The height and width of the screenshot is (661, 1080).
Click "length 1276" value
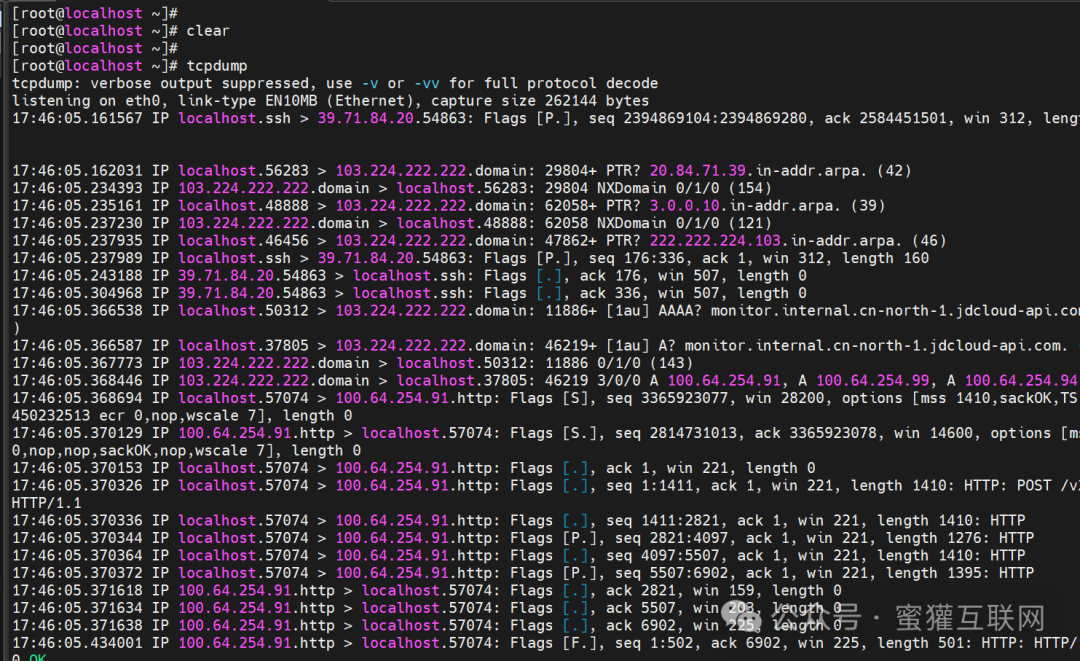937,538
